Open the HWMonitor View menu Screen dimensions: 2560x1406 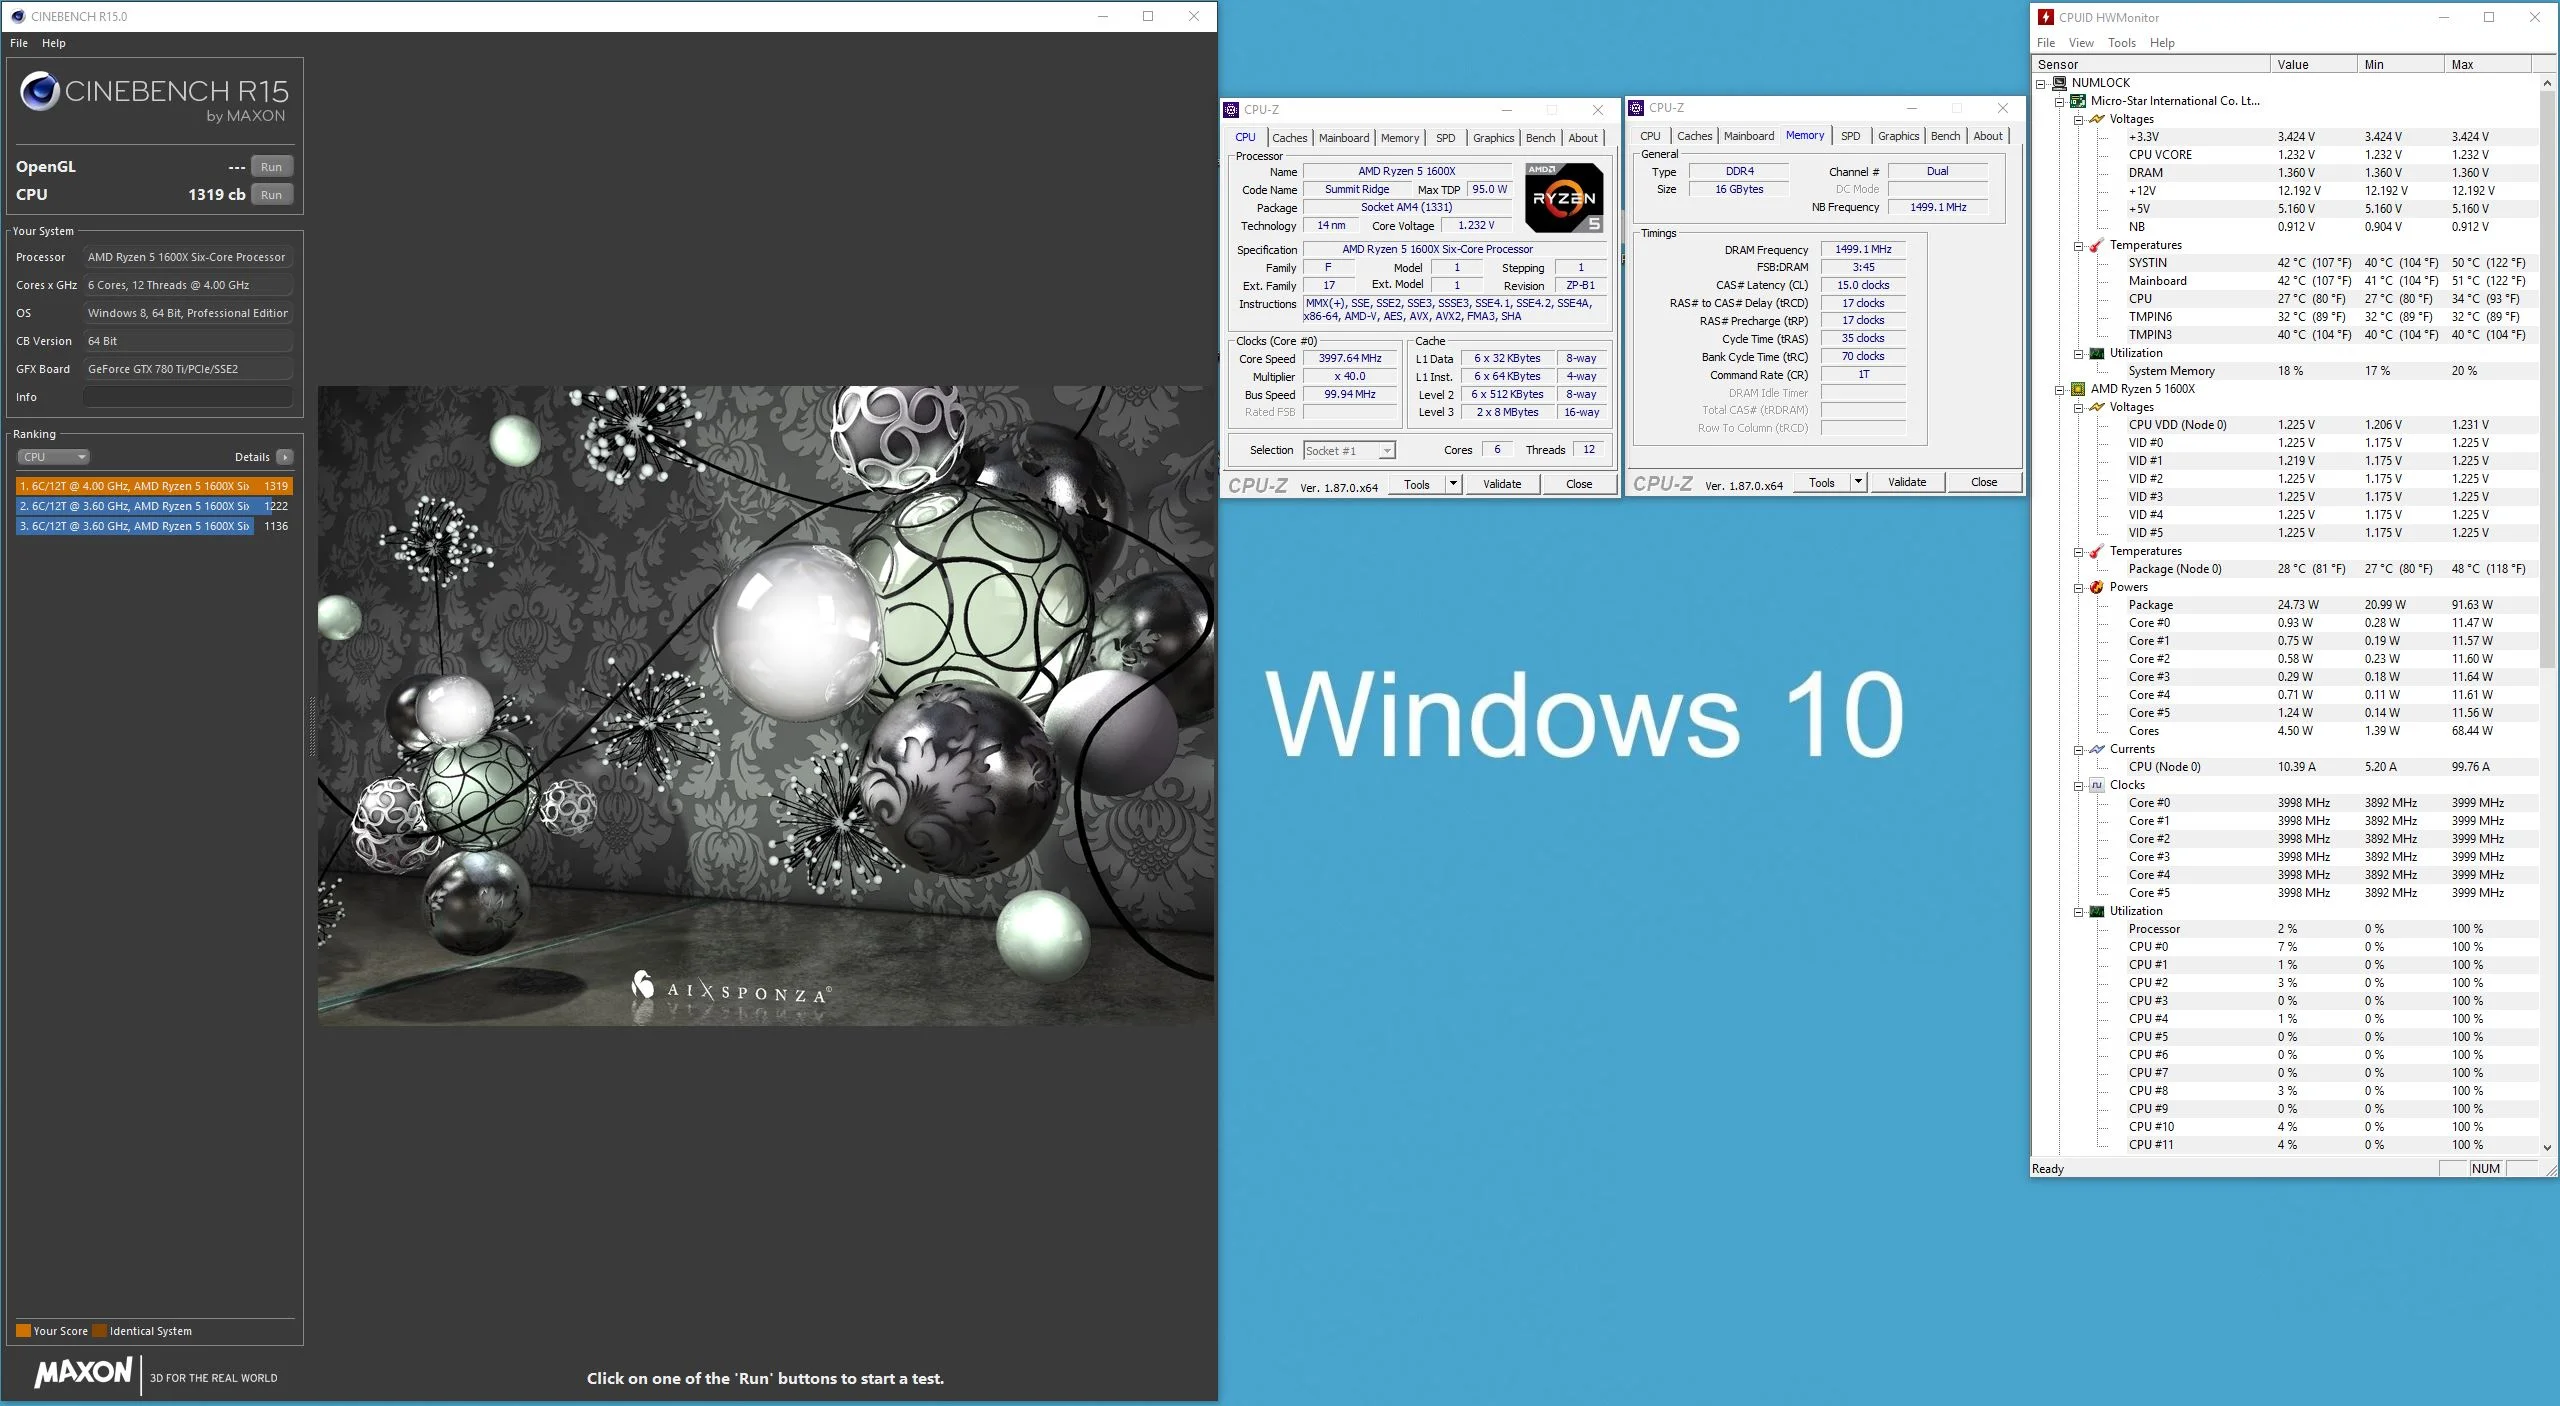tap(2081, 43)
